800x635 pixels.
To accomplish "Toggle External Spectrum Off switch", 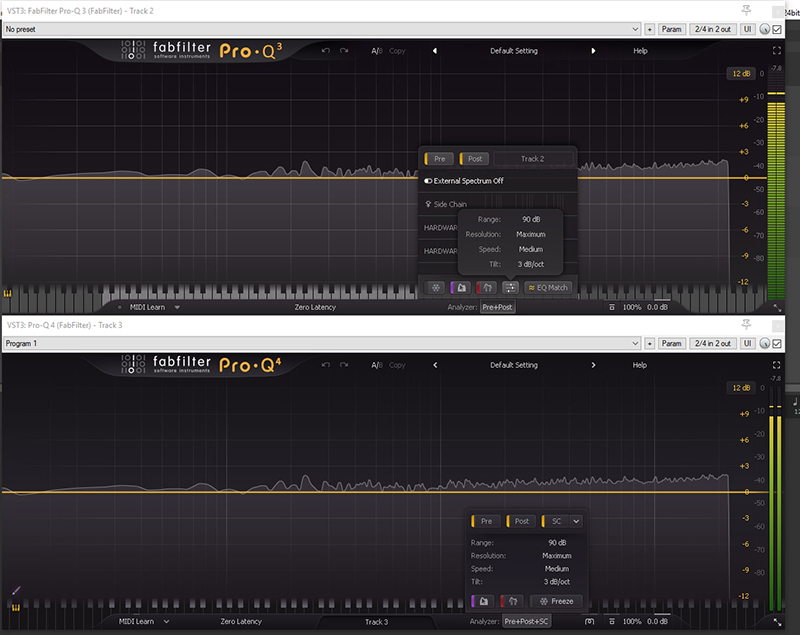I will coord(428,181).
